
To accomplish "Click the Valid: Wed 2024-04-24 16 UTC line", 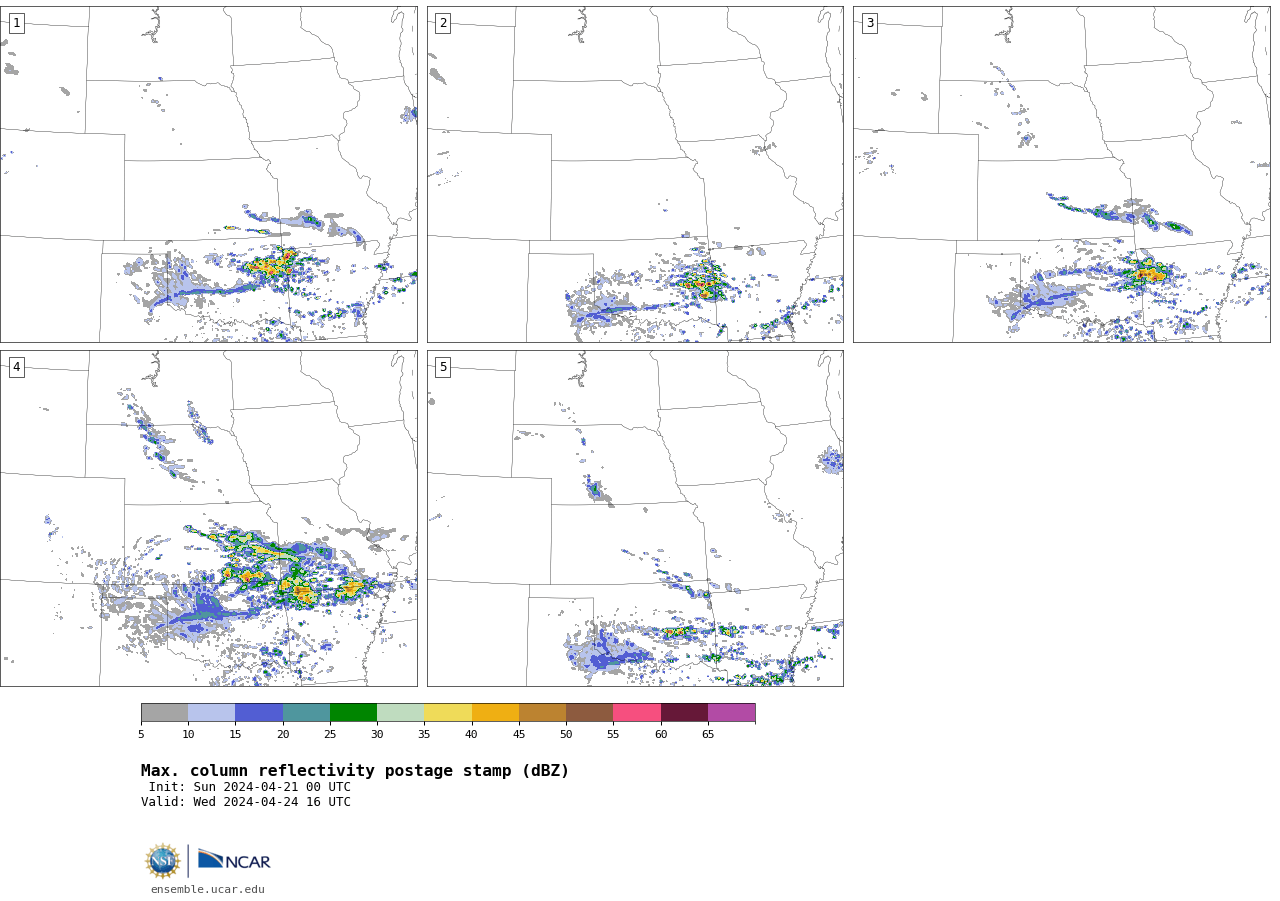I will coord(246,802).
